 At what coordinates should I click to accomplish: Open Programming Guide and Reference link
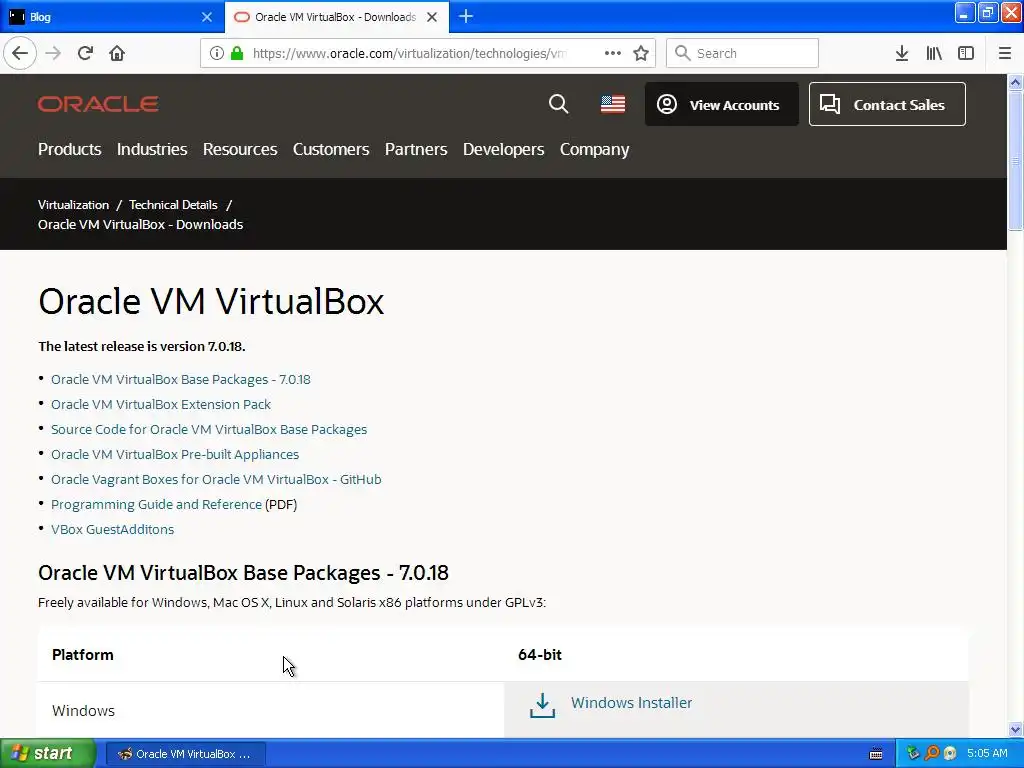pyautogui.click(x=156, y=504)
